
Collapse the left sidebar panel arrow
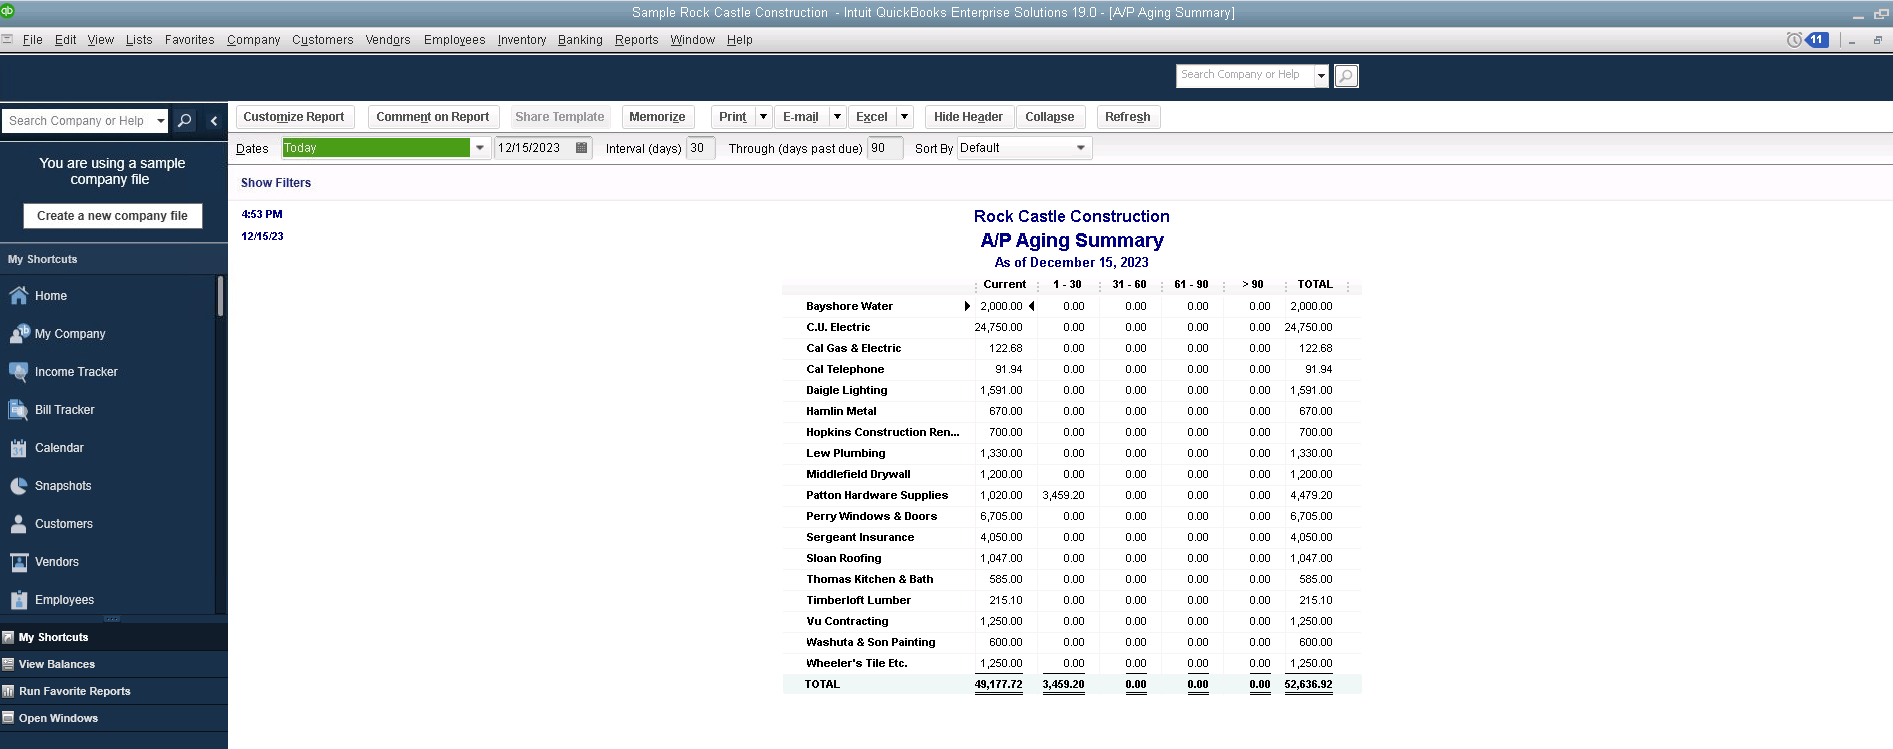214,121
